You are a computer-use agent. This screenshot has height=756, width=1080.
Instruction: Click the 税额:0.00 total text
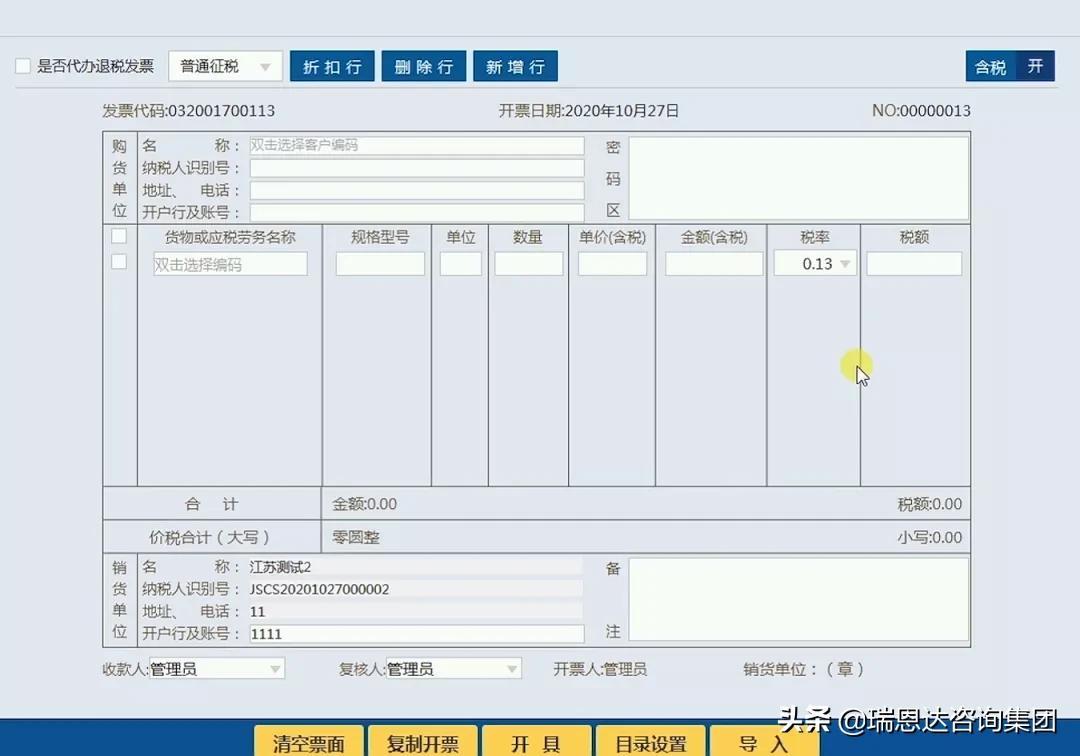point(930,504)
